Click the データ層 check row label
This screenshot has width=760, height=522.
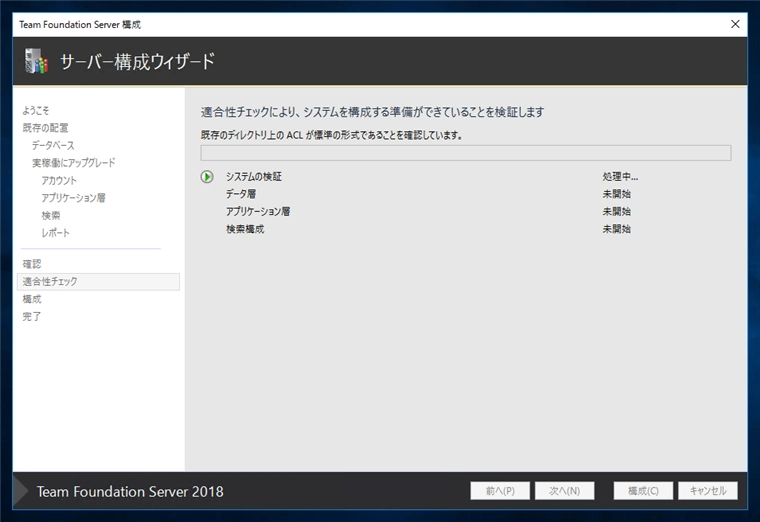241,194
